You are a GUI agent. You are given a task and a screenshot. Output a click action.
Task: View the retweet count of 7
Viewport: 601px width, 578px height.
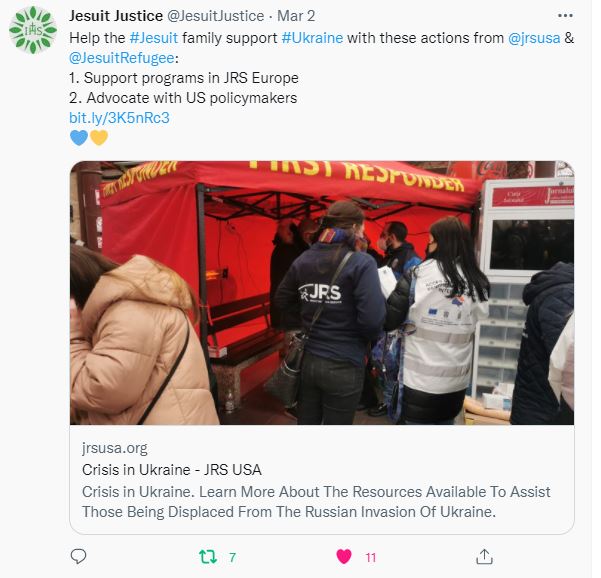(x=232, y=557)
